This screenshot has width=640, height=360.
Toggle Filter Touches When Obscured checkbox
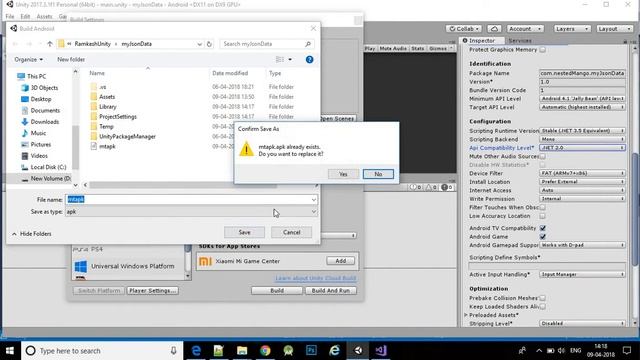coord(542,207)
